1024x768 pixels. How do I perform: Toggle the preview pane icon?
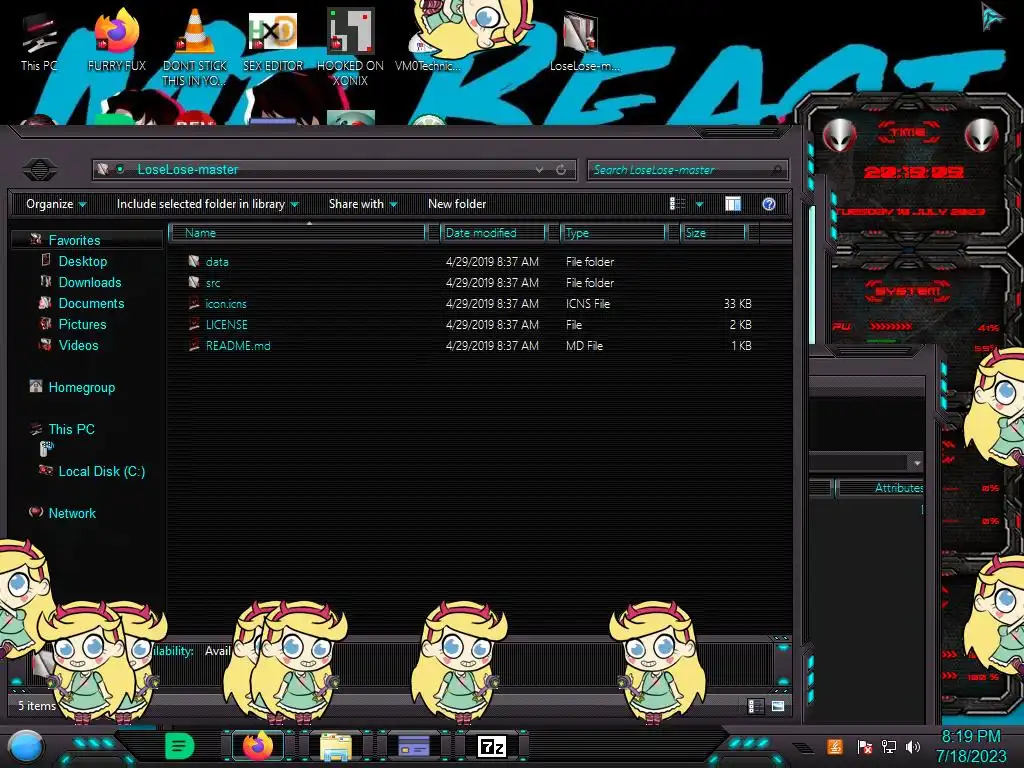(733, 204)
